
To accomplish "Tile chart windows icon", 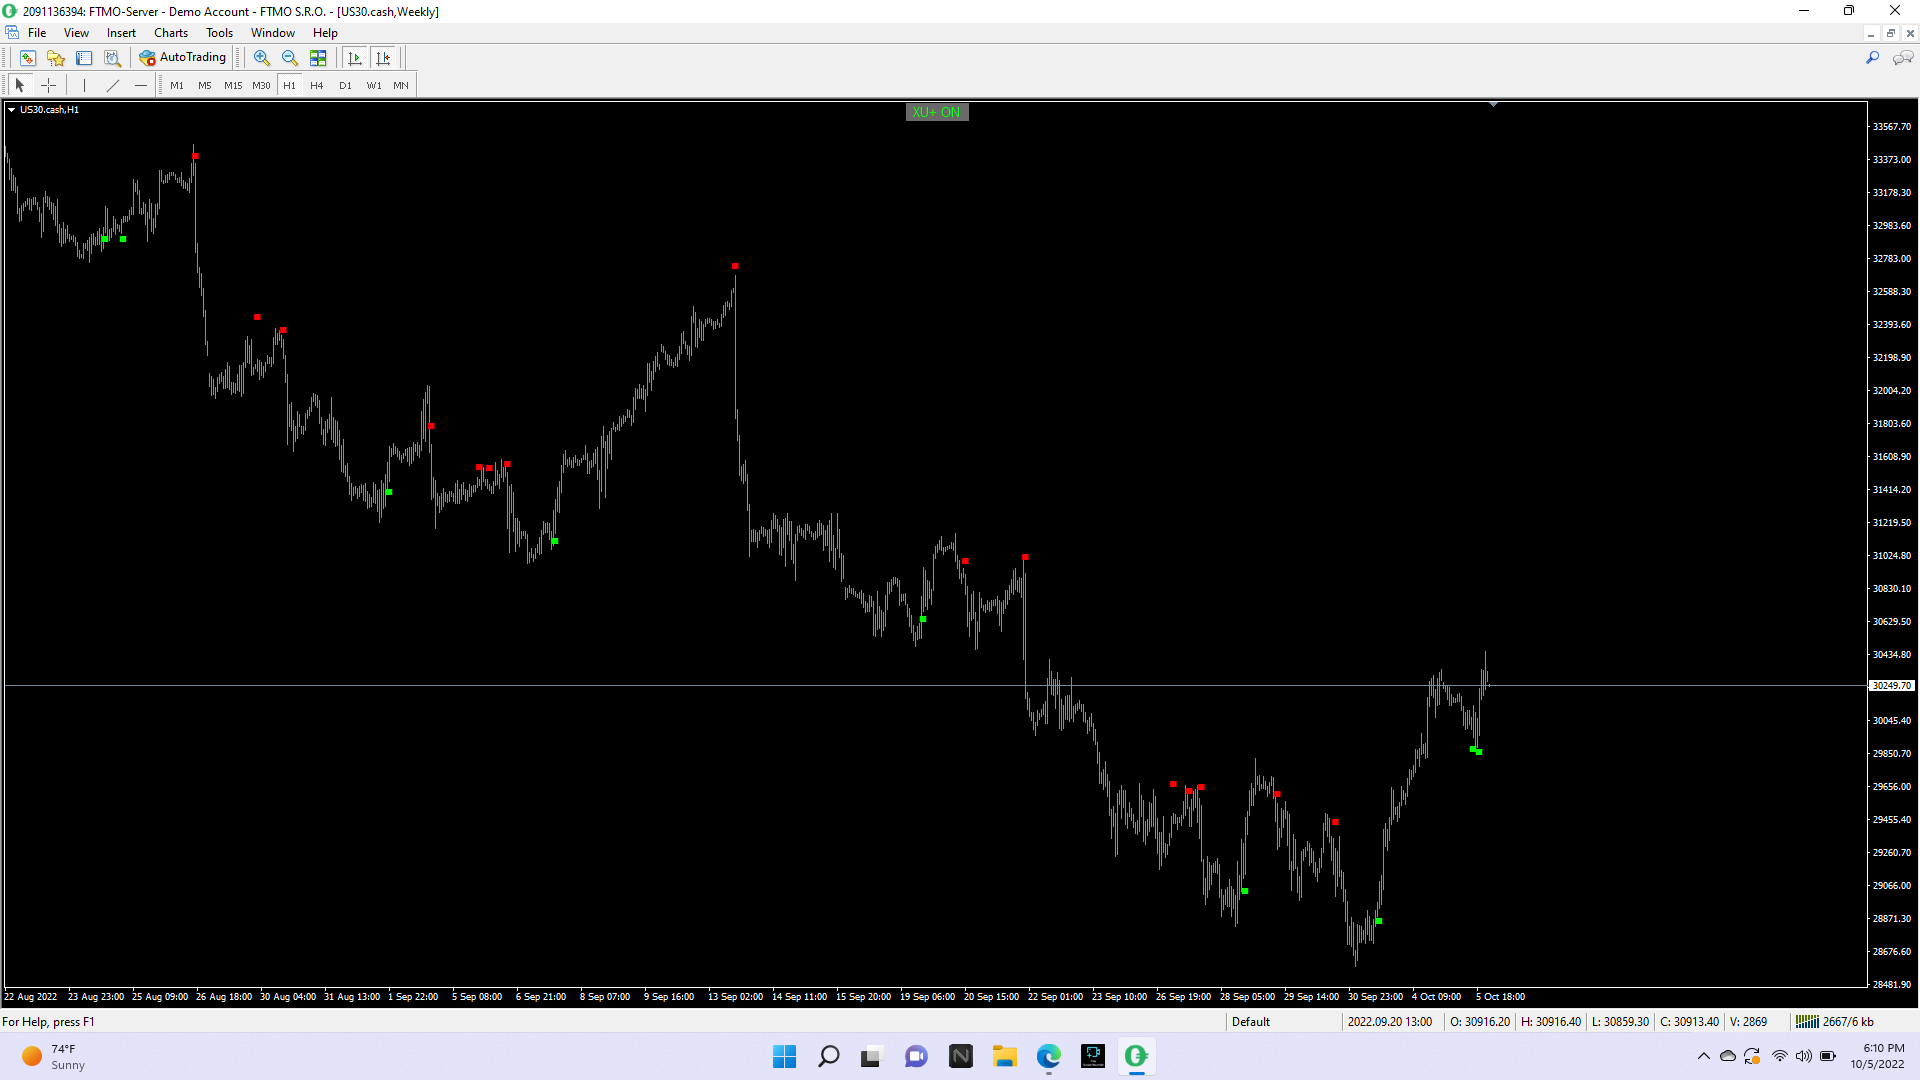I will coord(318,58).
